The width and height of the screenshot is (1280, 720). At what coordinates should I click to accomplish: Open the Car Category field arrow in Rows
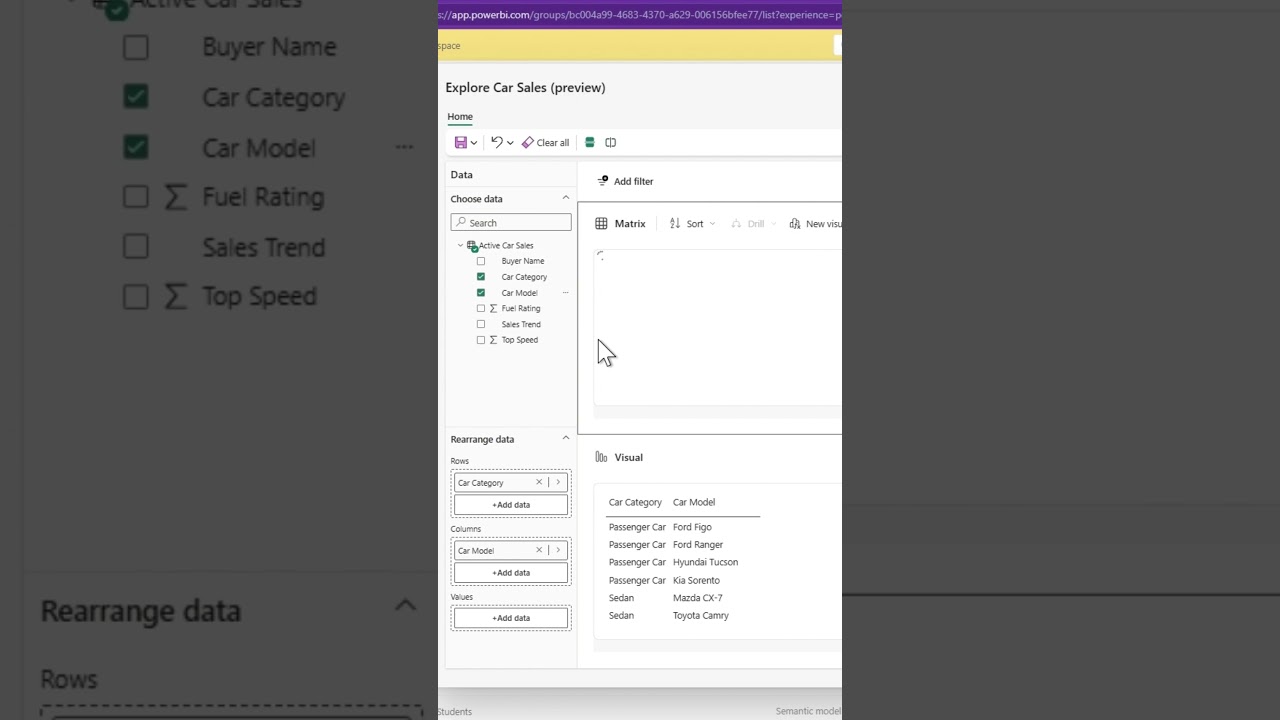pos(558,482)
